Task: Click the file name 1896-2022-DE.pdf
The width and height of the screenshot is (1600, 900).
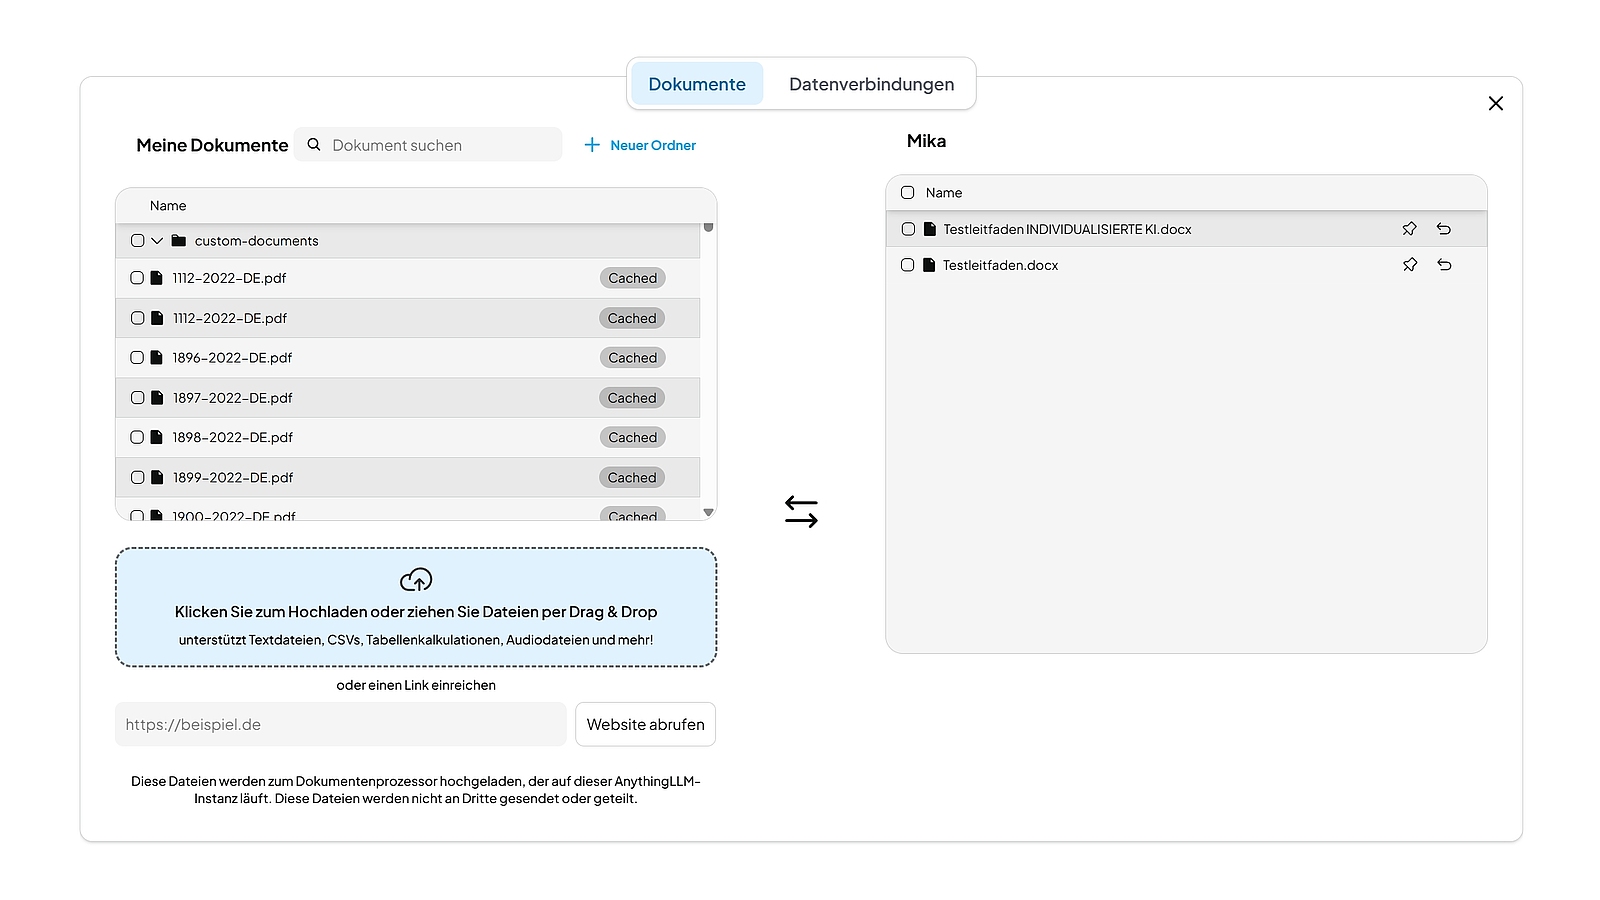Action: click(x=232, y=358)
